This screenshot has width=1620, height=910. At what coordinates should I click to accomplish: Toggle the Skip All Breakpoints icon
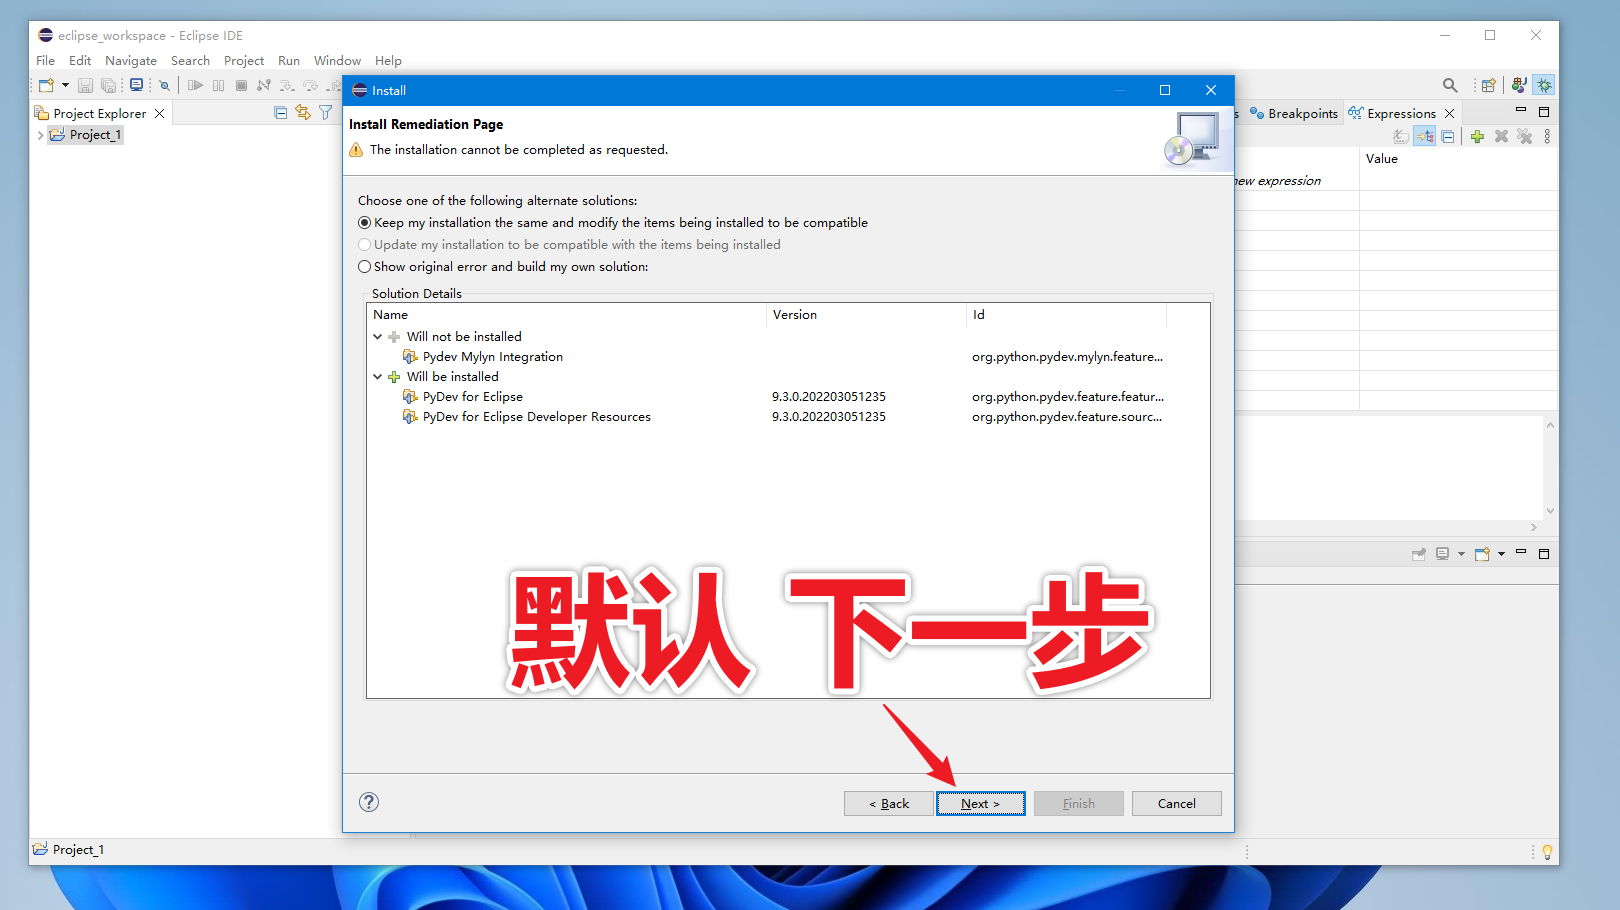(x=165, y=85)
